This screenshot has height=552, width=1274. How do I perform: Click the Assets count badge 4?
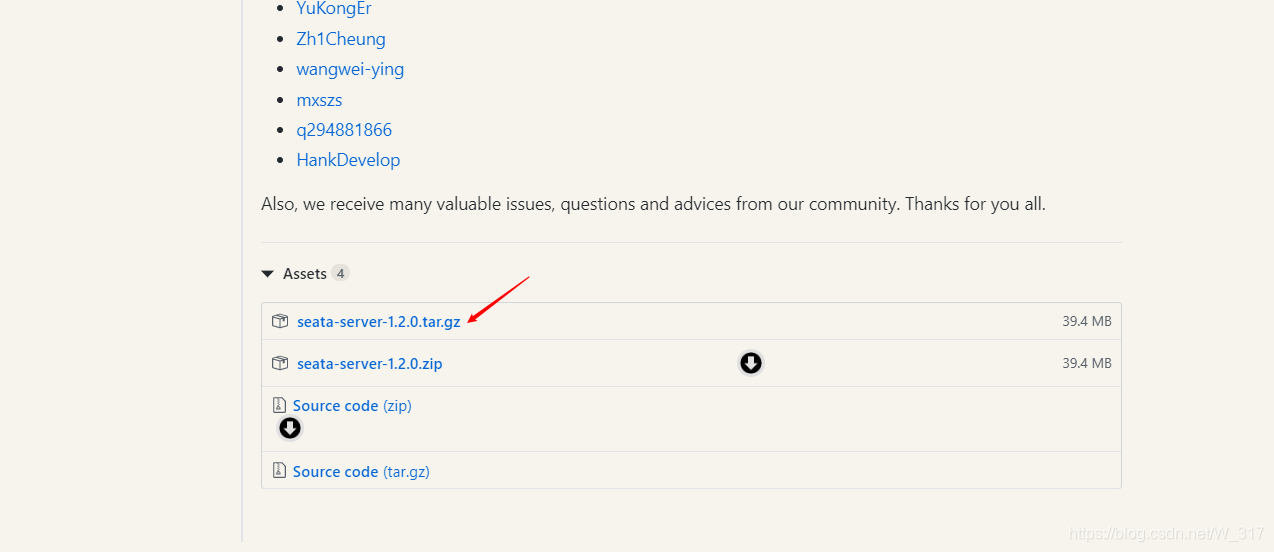340,273
